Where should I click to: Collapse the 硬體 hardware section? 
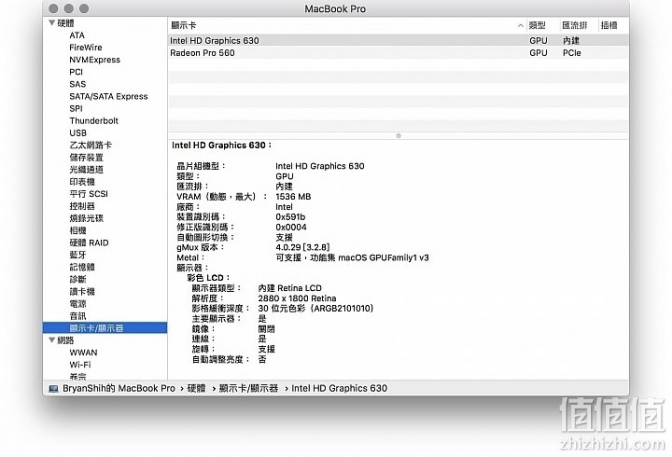point(52,23)
